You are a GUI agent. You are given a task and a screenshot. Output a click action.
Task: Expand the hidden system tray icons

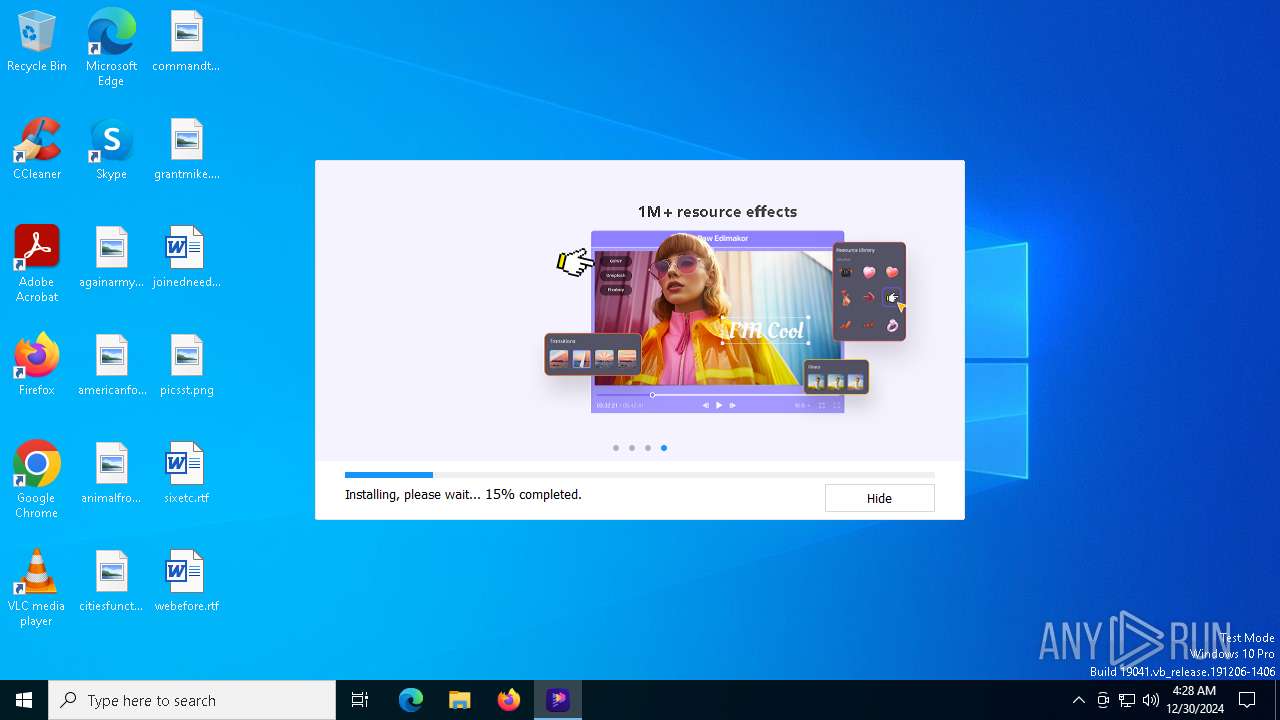[x=1078, y=700]
